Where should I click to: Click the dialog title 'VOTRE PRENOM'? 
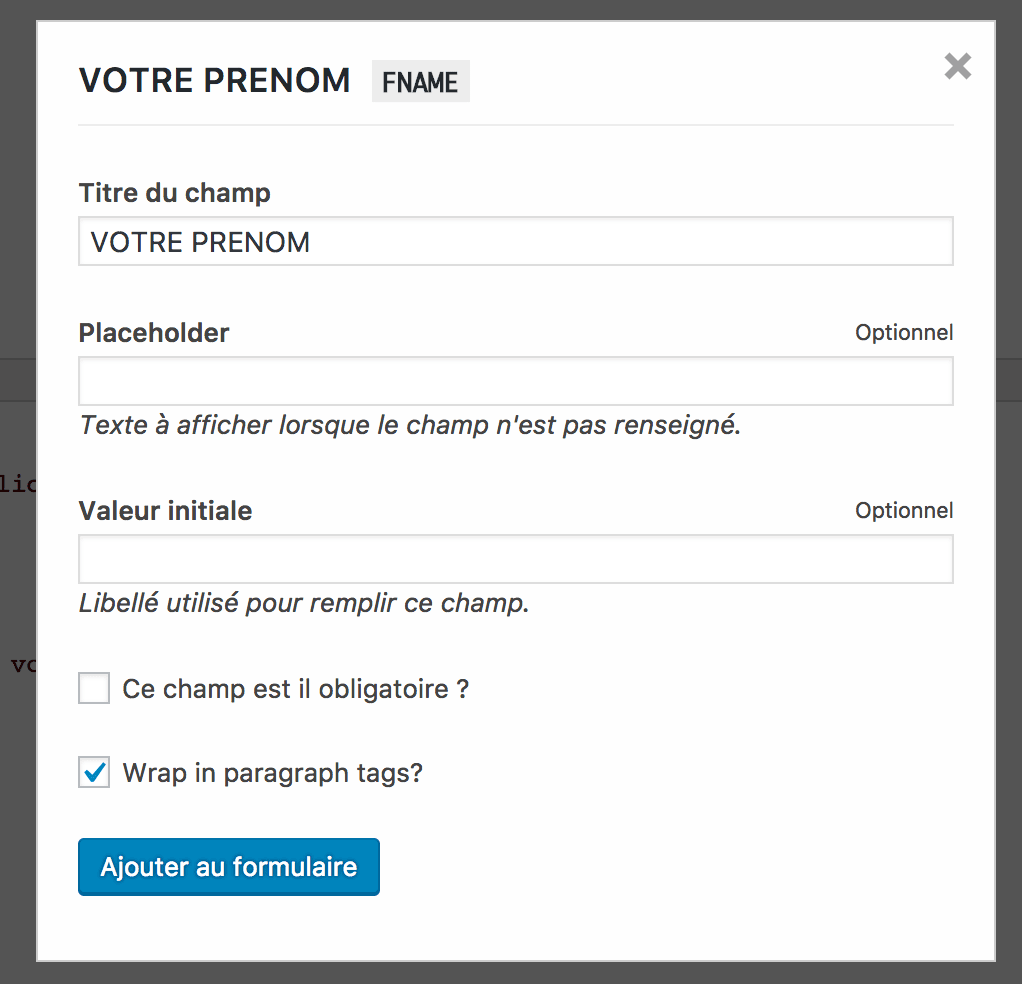[x=215, y=80]
